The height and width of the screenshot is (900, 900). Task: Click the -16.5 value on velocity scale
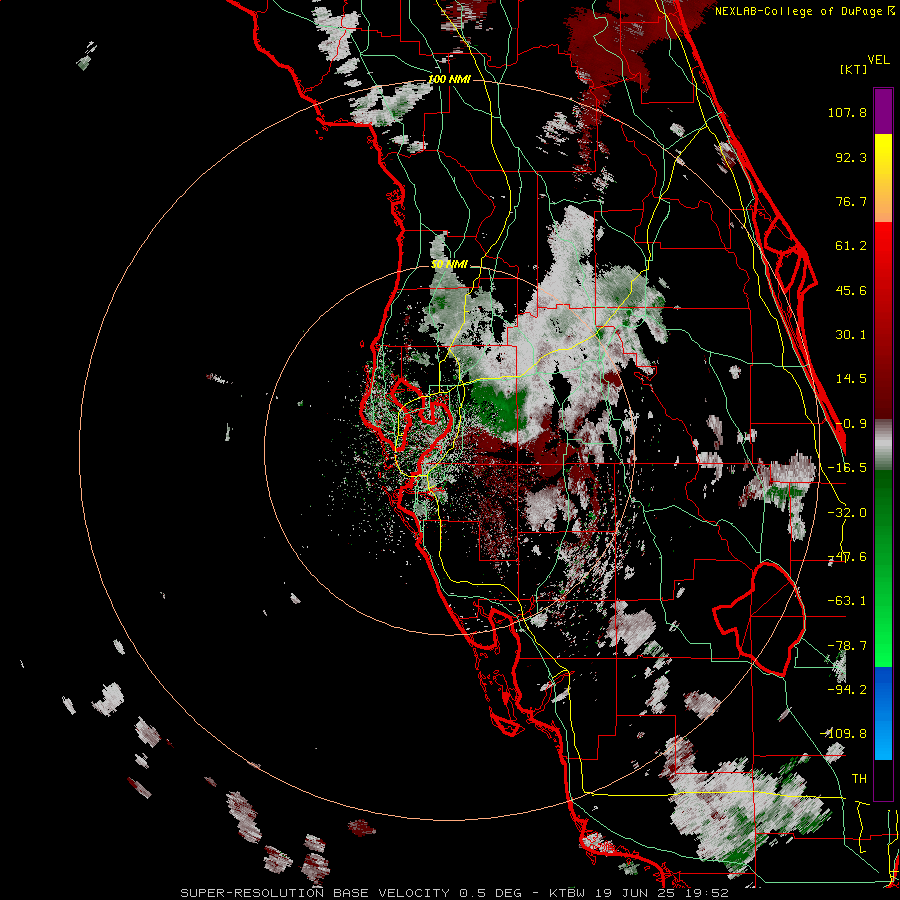pos(847,468)
